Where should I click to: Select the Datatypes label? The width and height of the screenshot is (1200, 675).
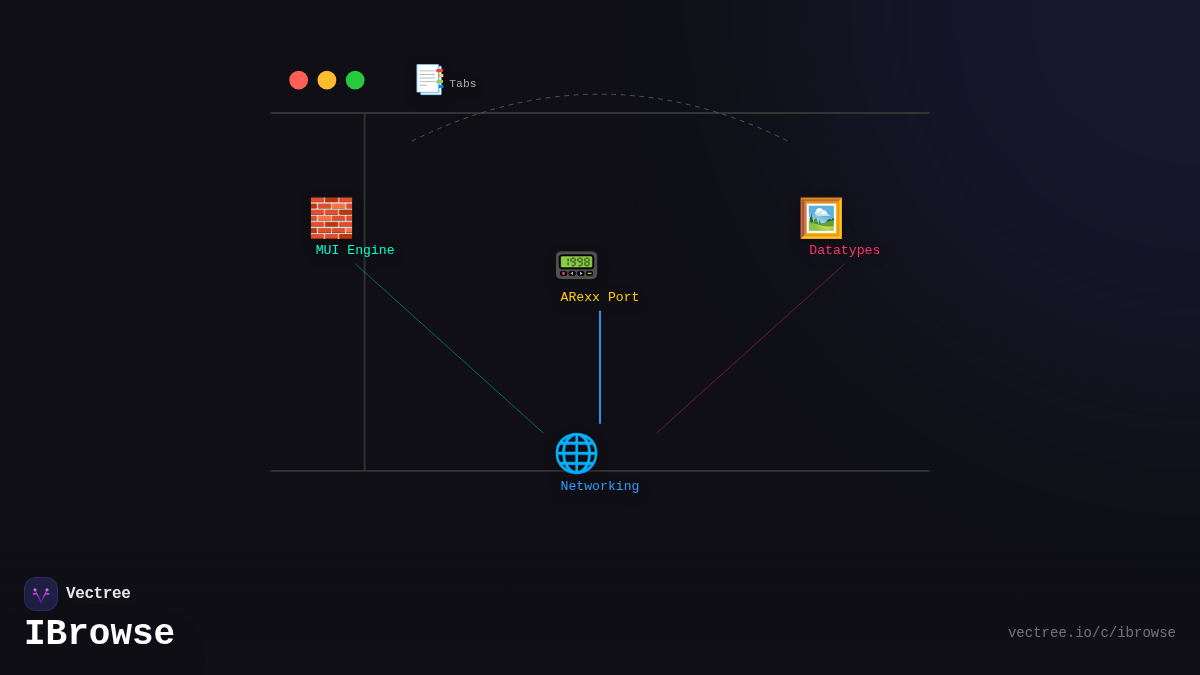pos(844,250)
